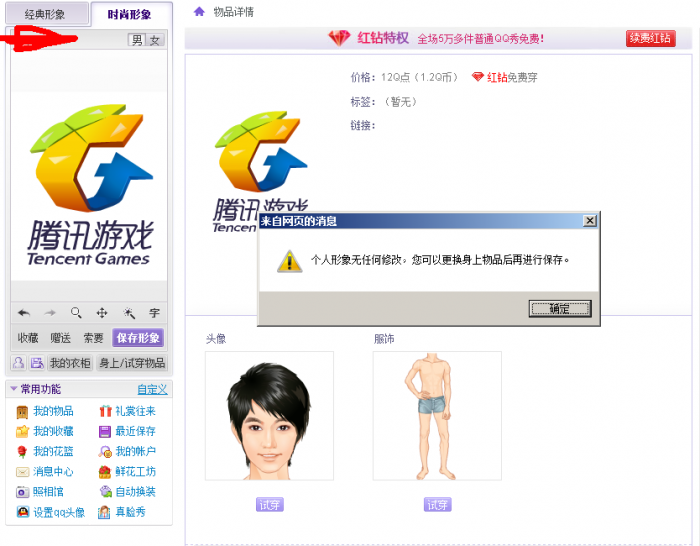Open the 消息中心 link
Viewport: 700px width, 546px height.
(x=53, y=471)
